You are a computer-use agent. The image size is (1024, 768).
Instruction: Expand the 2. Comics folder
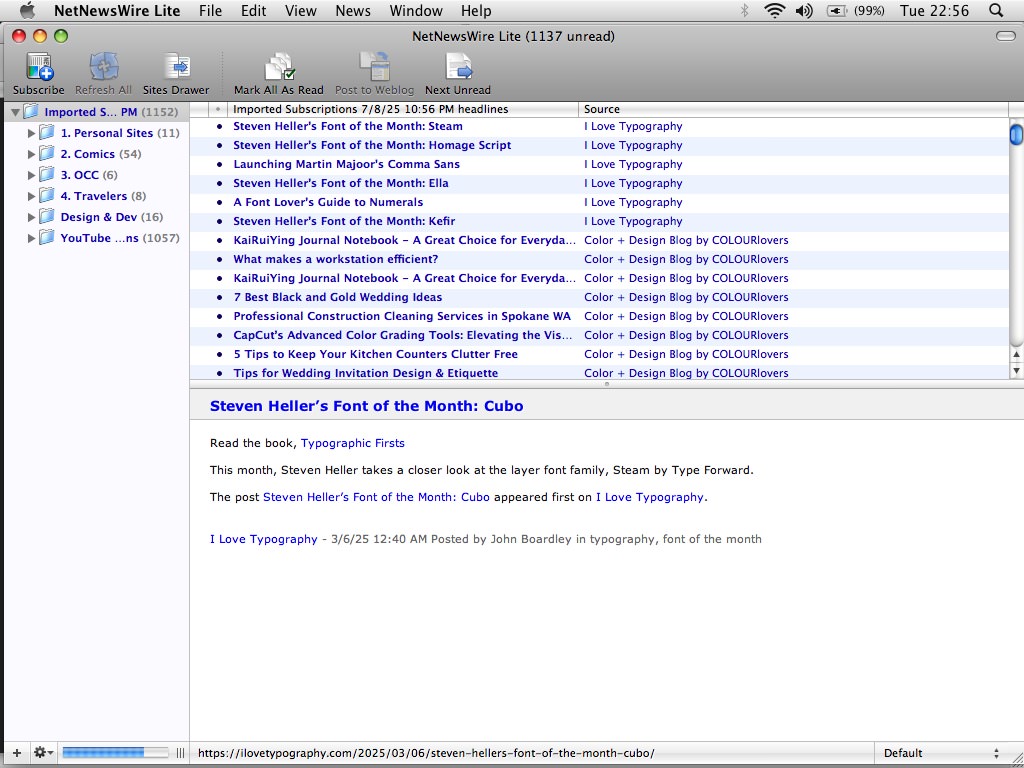click(x=31, y=154)
